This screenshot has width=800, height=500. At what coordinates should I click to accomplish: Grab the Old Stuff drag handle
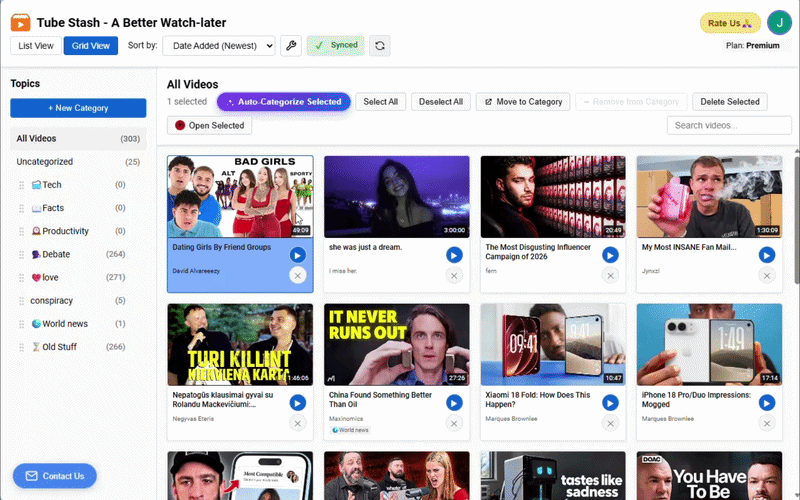[x=21, y=347]
